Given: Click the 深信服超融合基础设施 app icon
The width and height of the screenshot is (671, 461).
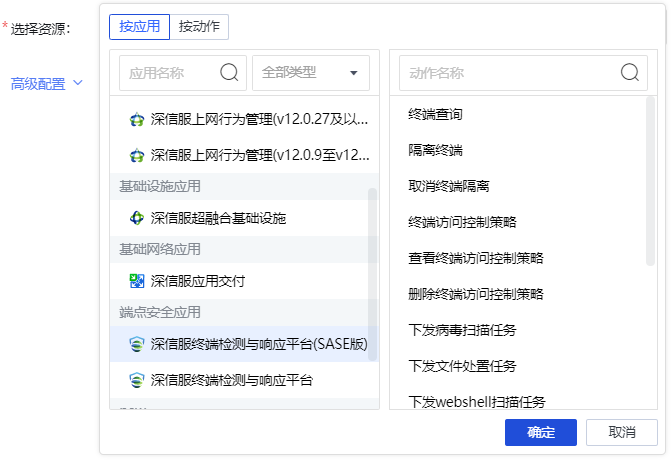Looking at the screenshot, I should click(137, 218).
